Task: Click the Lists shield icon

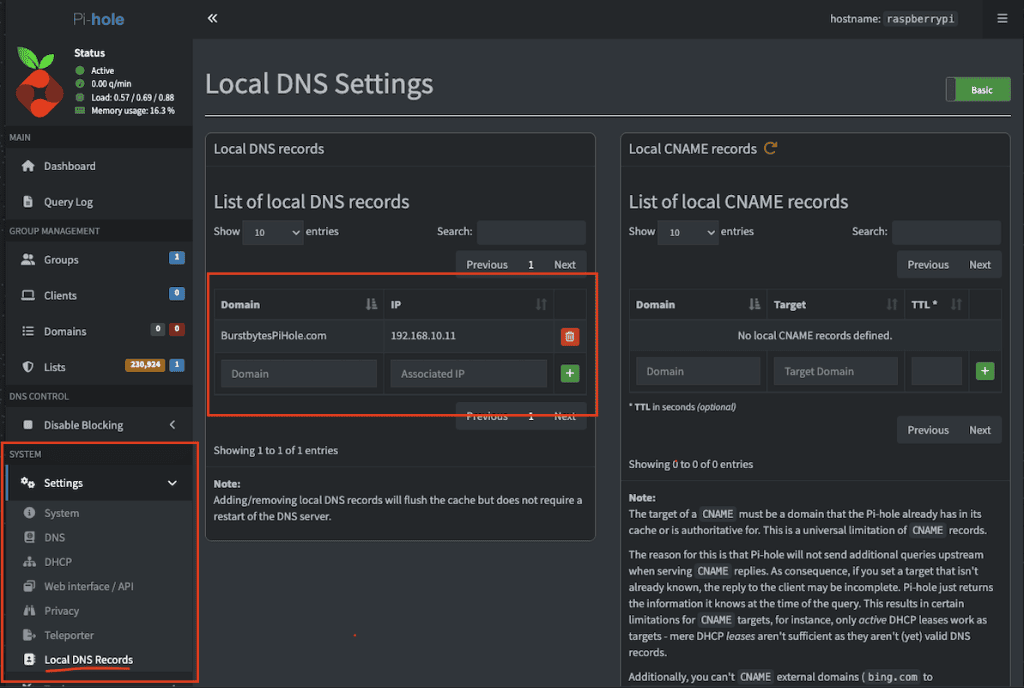Action: 28,367
